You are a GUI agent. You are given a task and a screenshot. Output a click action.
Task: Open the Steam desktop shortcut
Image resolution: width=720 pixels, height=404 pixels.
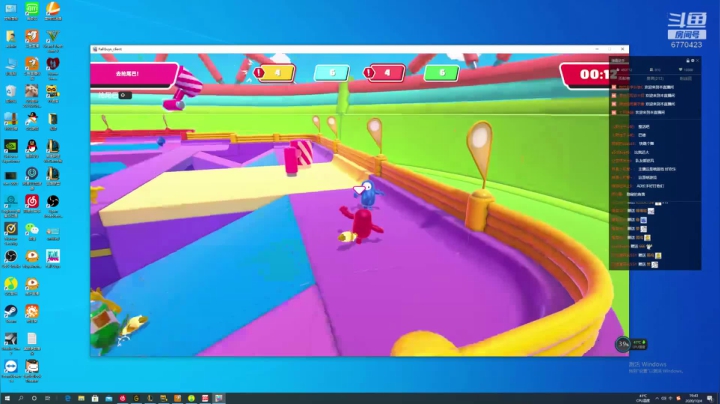pos(11,313)
